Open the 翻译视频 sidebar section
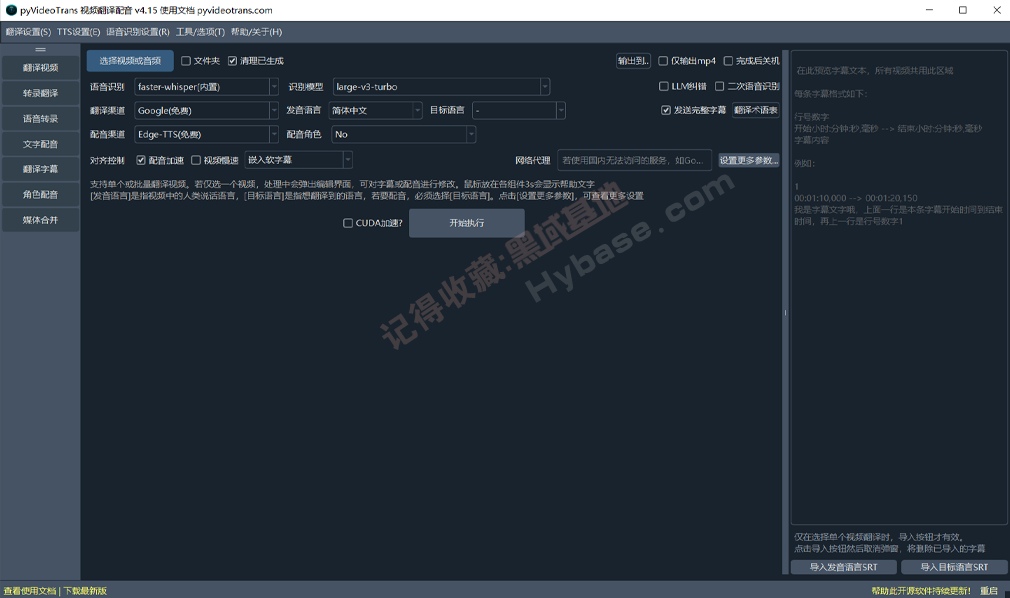Screen dimensions: 1010x598 (x=41, y=68)
